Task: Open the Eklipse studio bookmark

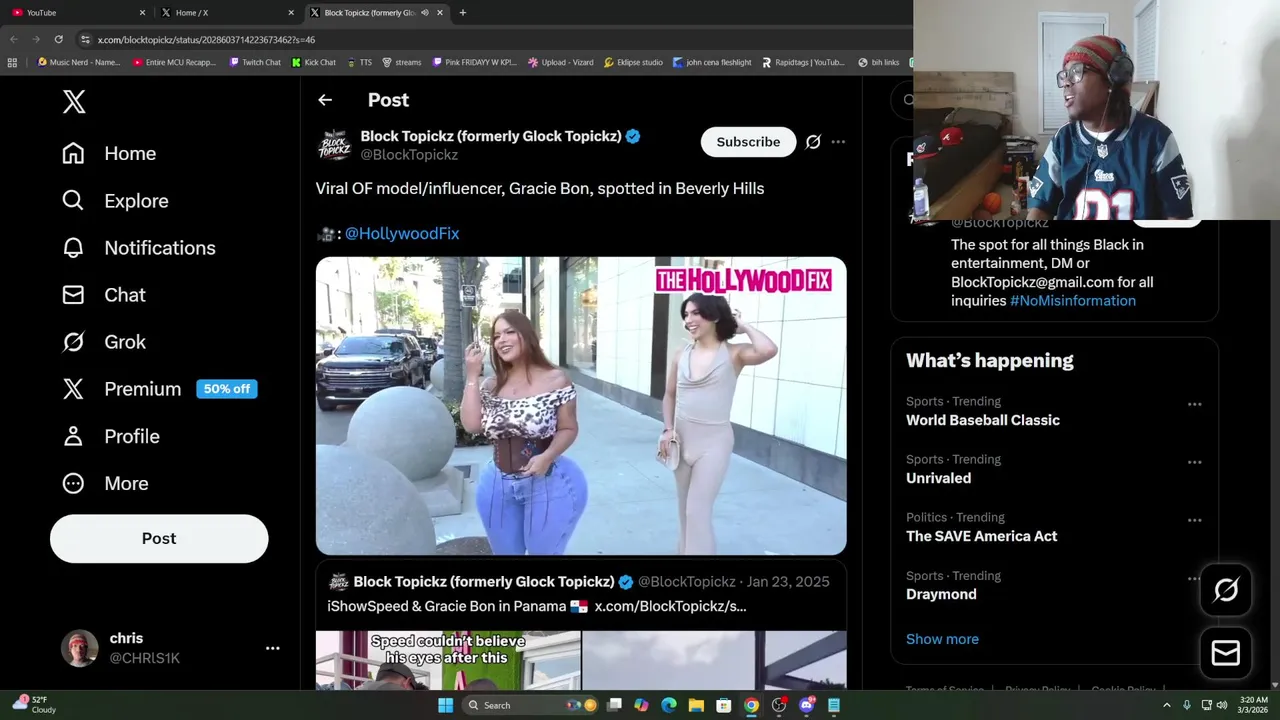Action: click(632, 62)
